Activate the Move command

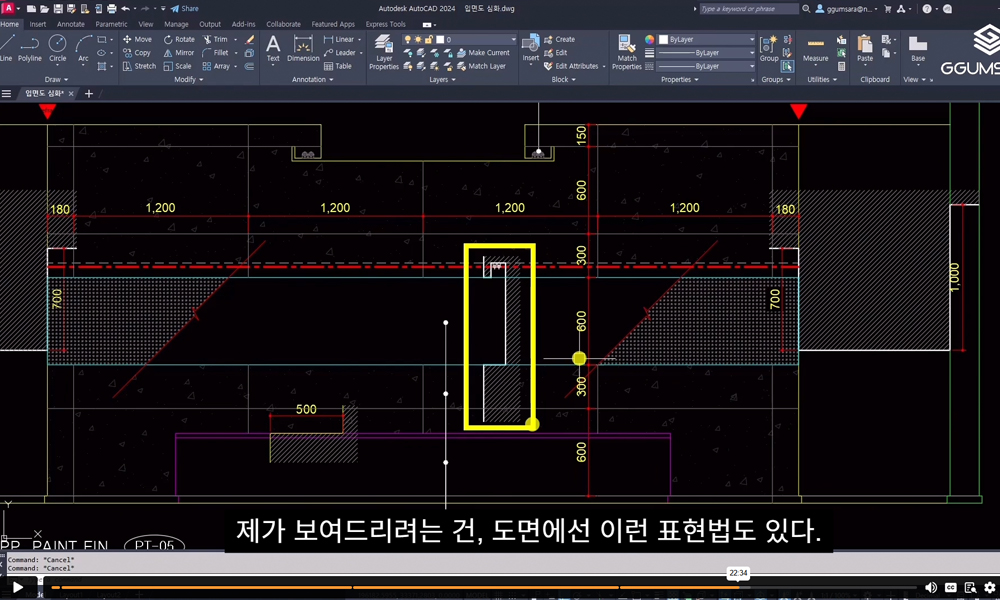137,40
